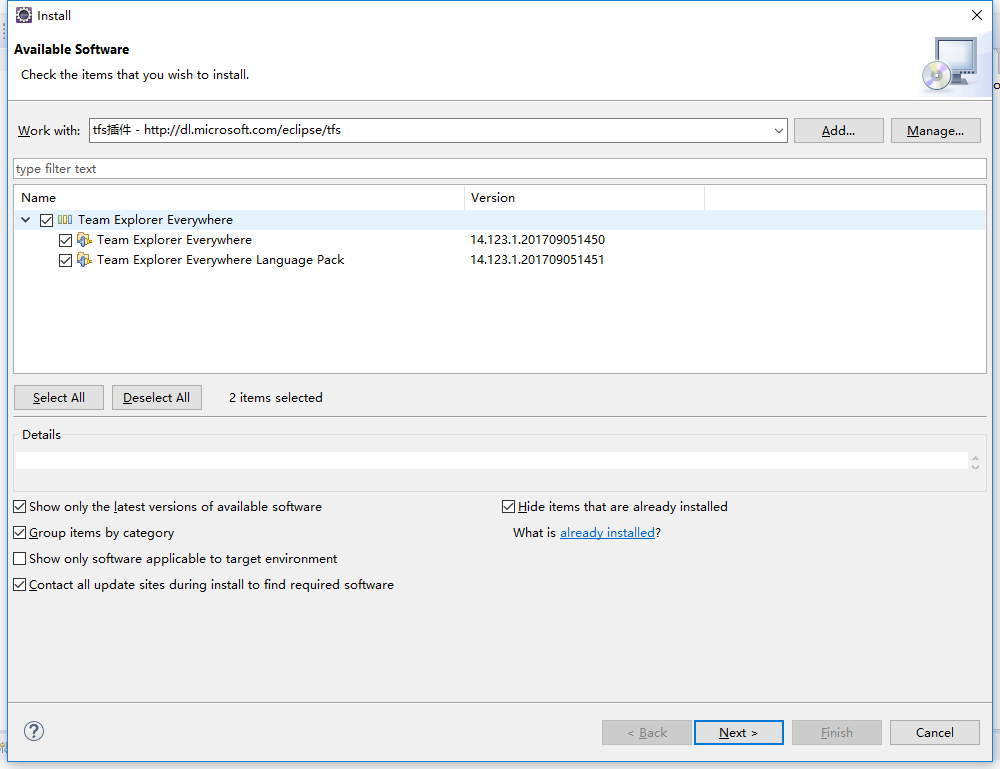Image resolution: width=1000 pixels, height=769 pixels.
Task: Select the Team Explorer Everywhere Language Pack row
Action: [499, 260]
